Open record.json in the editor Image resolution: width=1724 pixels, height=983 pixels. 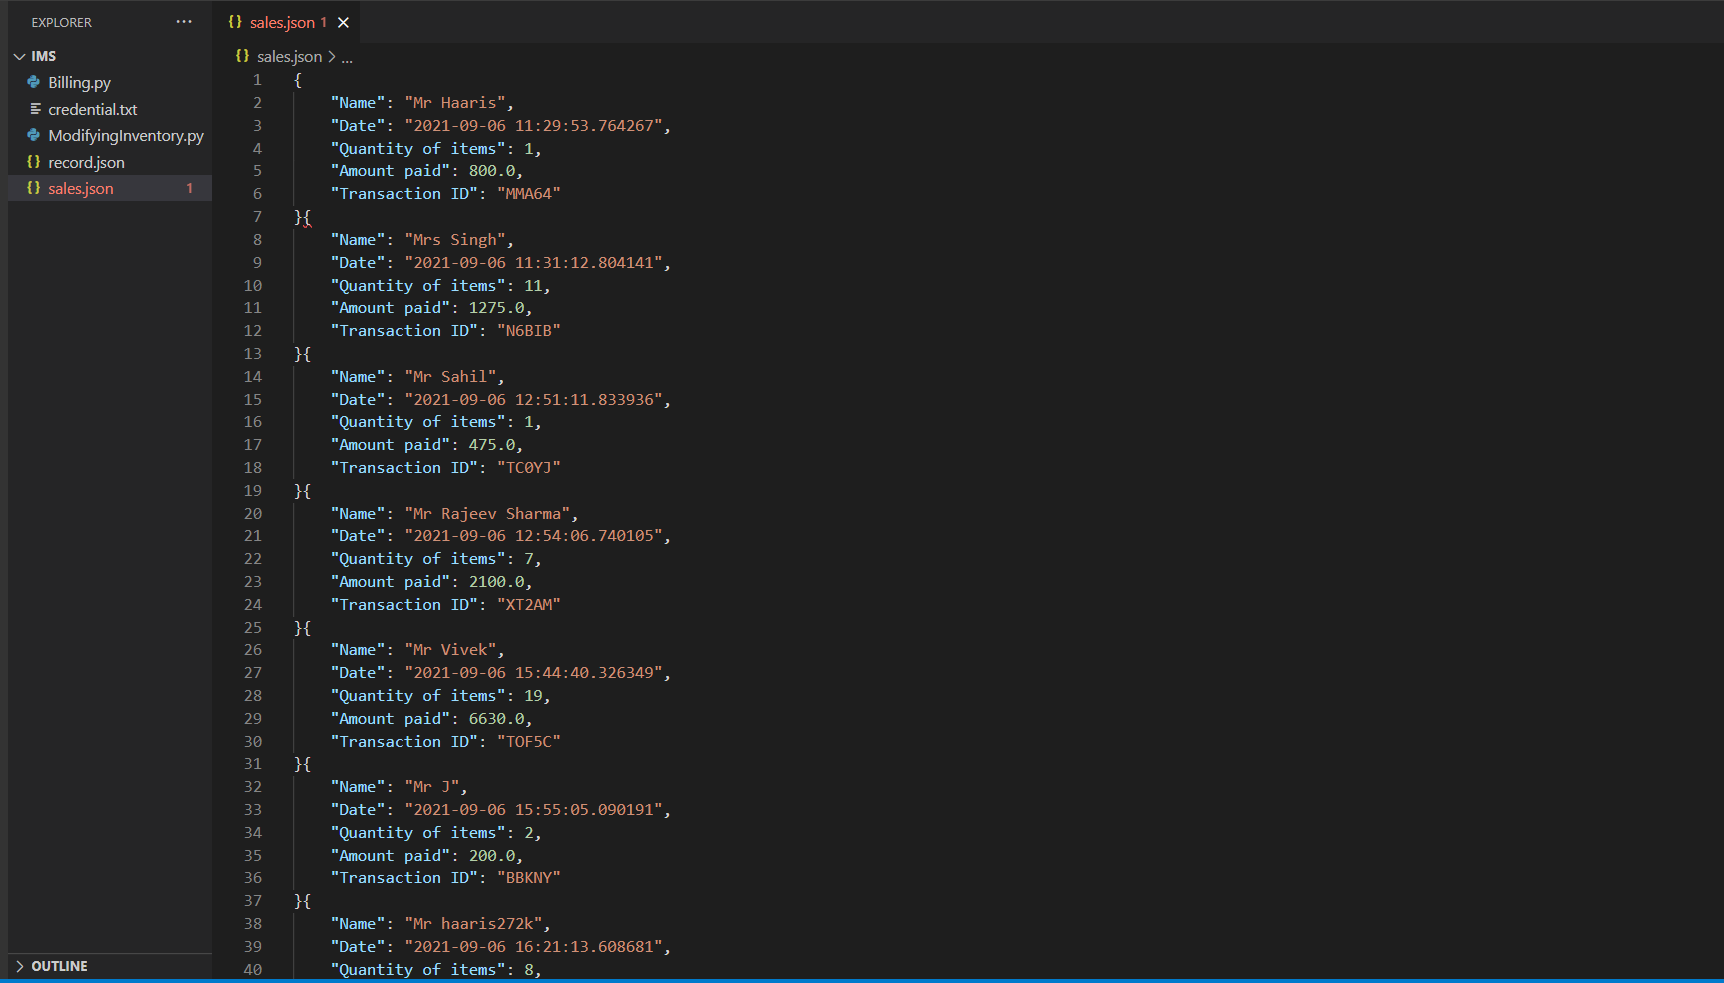[87, 162]
